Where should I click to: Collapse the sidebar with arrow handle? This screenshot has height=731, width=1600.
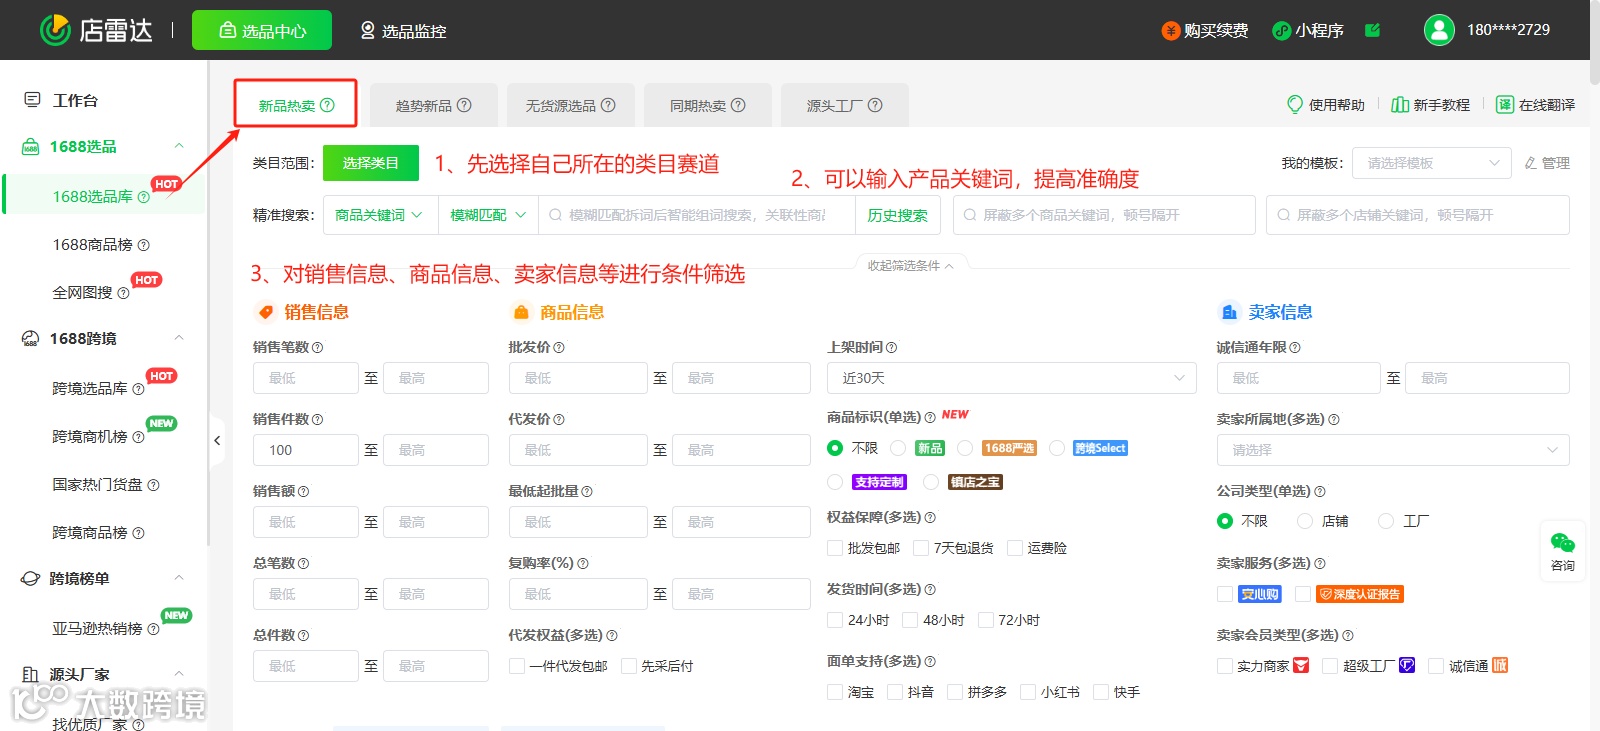click(x=217, y=440)
